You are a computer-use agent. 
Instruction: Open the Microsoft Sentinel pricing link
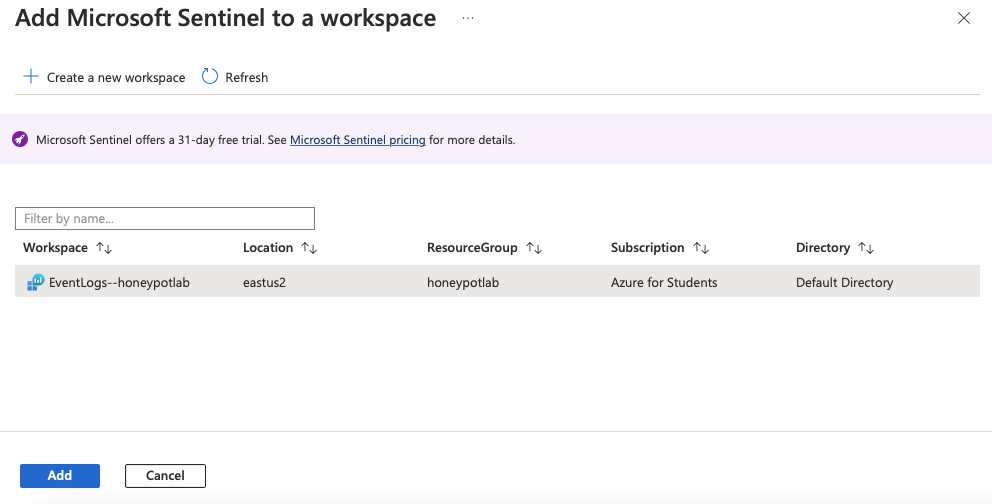click(357, 140)
